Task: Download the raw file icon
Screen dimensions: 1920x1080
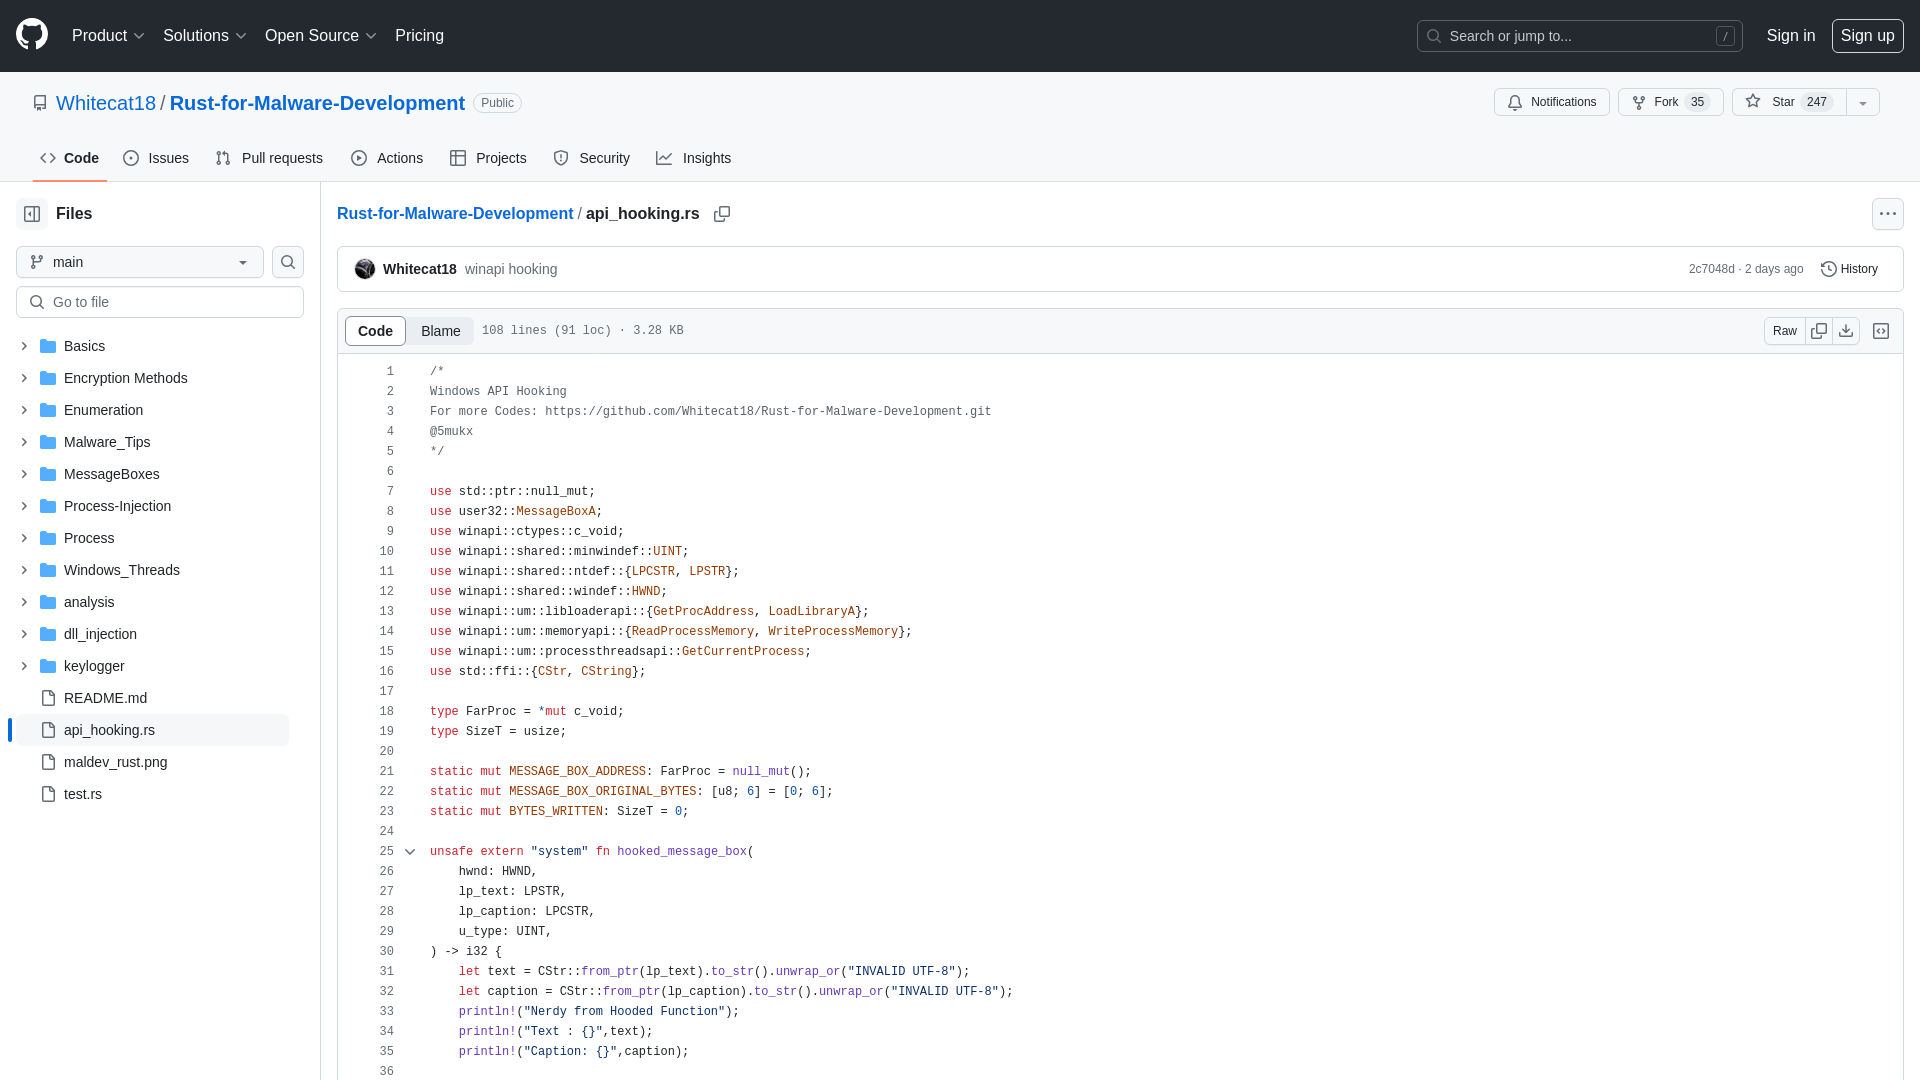Action: coord(1846,331)
